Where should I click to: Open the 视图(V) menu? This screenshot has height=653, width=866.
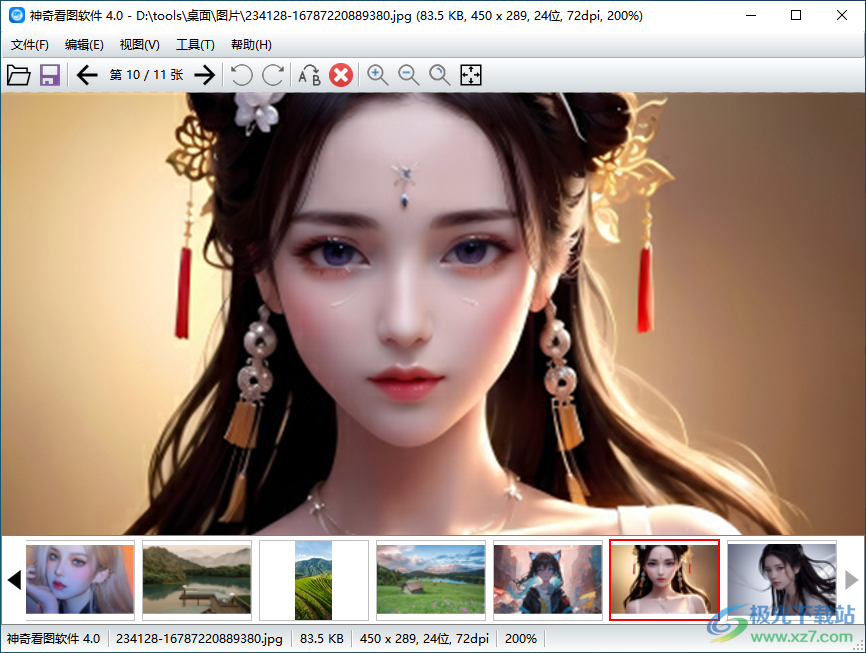tap(139, 44)
